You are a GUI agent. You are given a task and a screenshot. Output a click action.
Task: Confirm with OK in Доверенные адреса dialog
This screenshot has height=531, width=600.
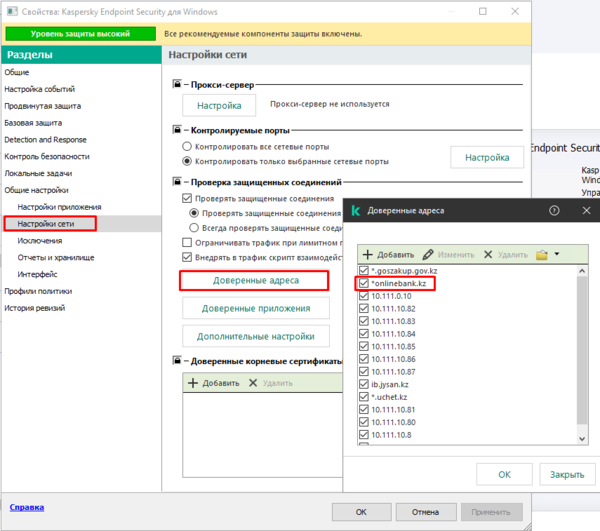504,474
